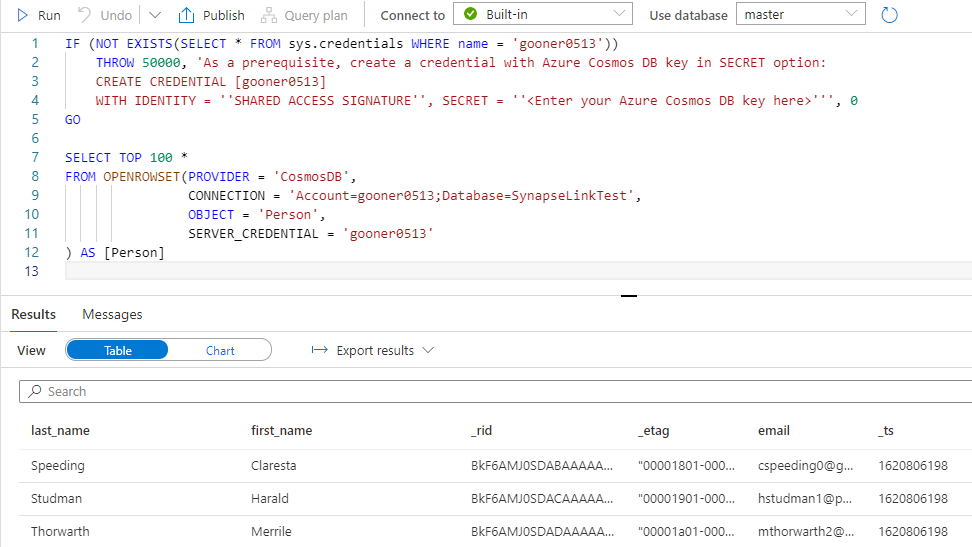Select the mthorwarth2 email cell
The width and height of the screenshot is (972, 547).
point(806,531)
